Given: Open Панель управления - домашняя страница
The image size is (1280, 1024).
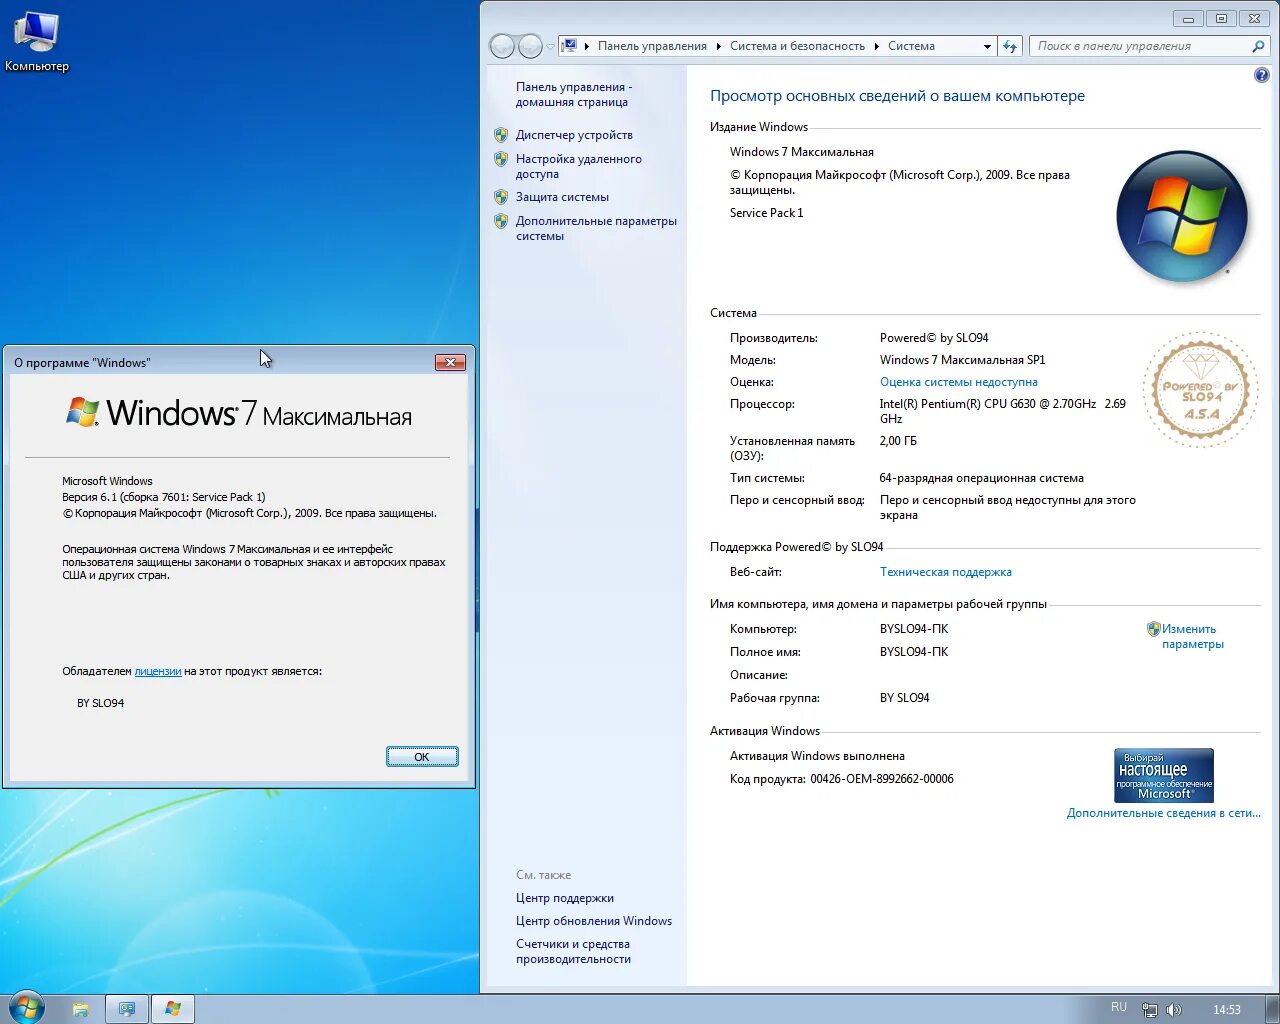Looking at the screenshot, I should tap(574, 94).
